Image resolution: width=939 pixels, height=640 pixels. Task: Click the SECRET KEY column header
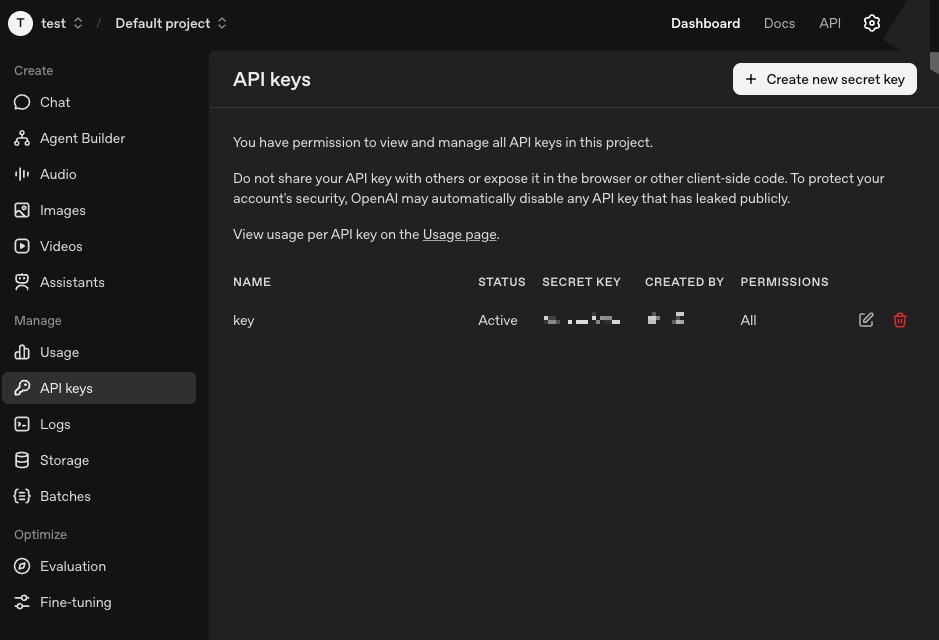pyautogui.click(x=581, y=282)
